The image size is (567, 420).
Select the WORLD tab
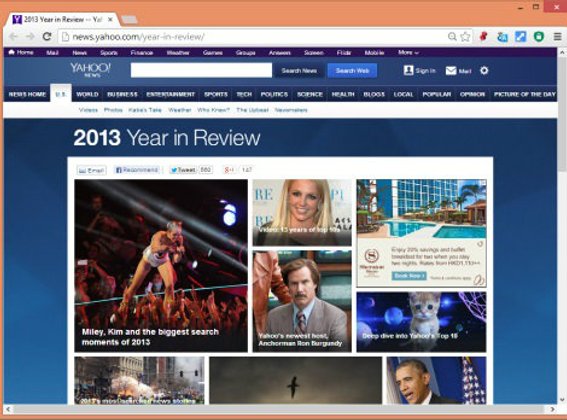pos(87,94)
